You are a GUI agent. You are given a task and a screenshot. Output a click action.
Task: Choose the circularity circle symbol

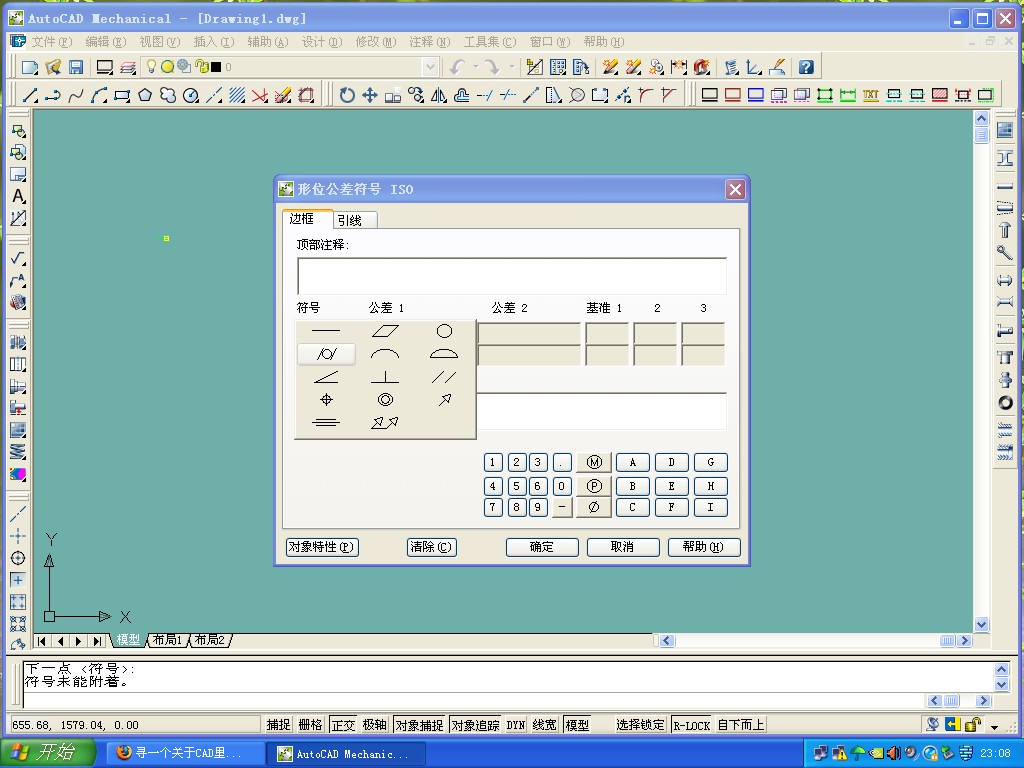click(444, 331)
